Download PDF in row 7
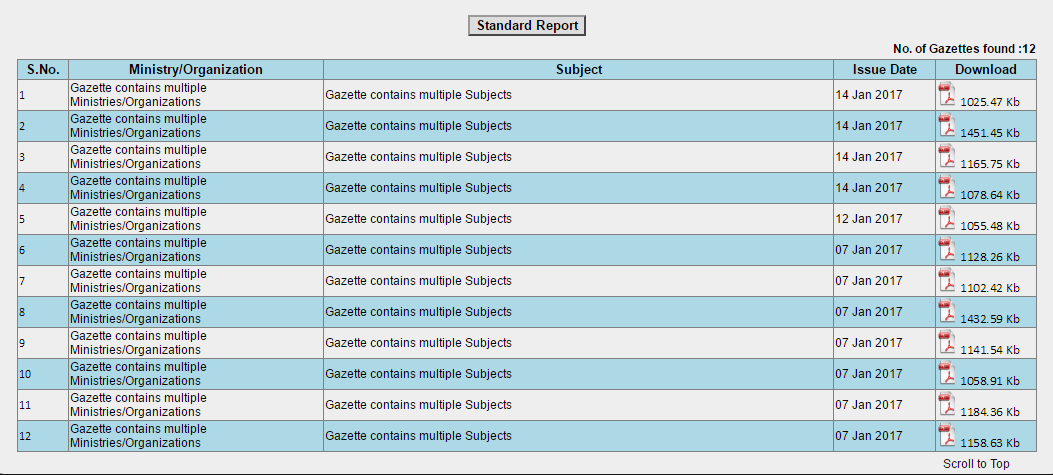Image resolution: width=1053 pixels, height=475 pixels. [x=946, y=279]
